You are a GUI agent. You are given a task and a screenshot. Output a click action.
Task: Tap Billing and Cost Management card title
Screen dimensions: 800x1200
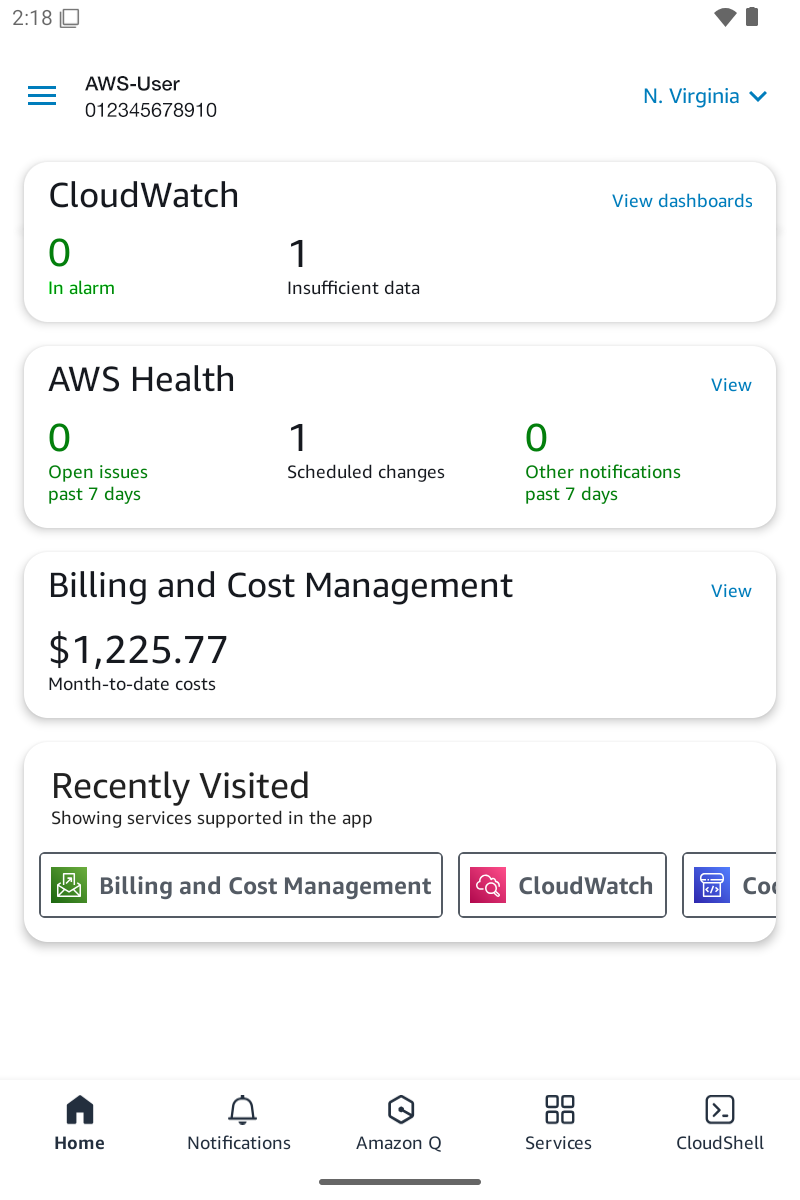[280, 586]
